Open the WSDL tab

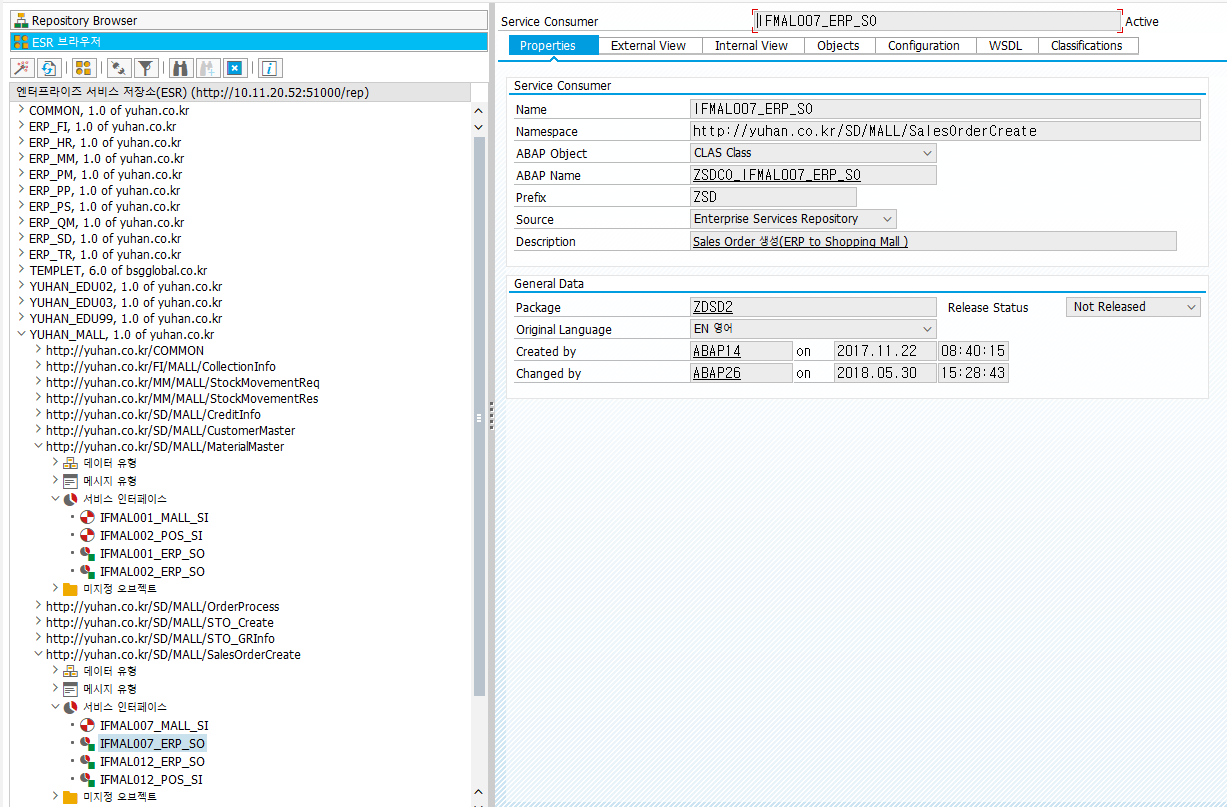(x=1005, y=46)
